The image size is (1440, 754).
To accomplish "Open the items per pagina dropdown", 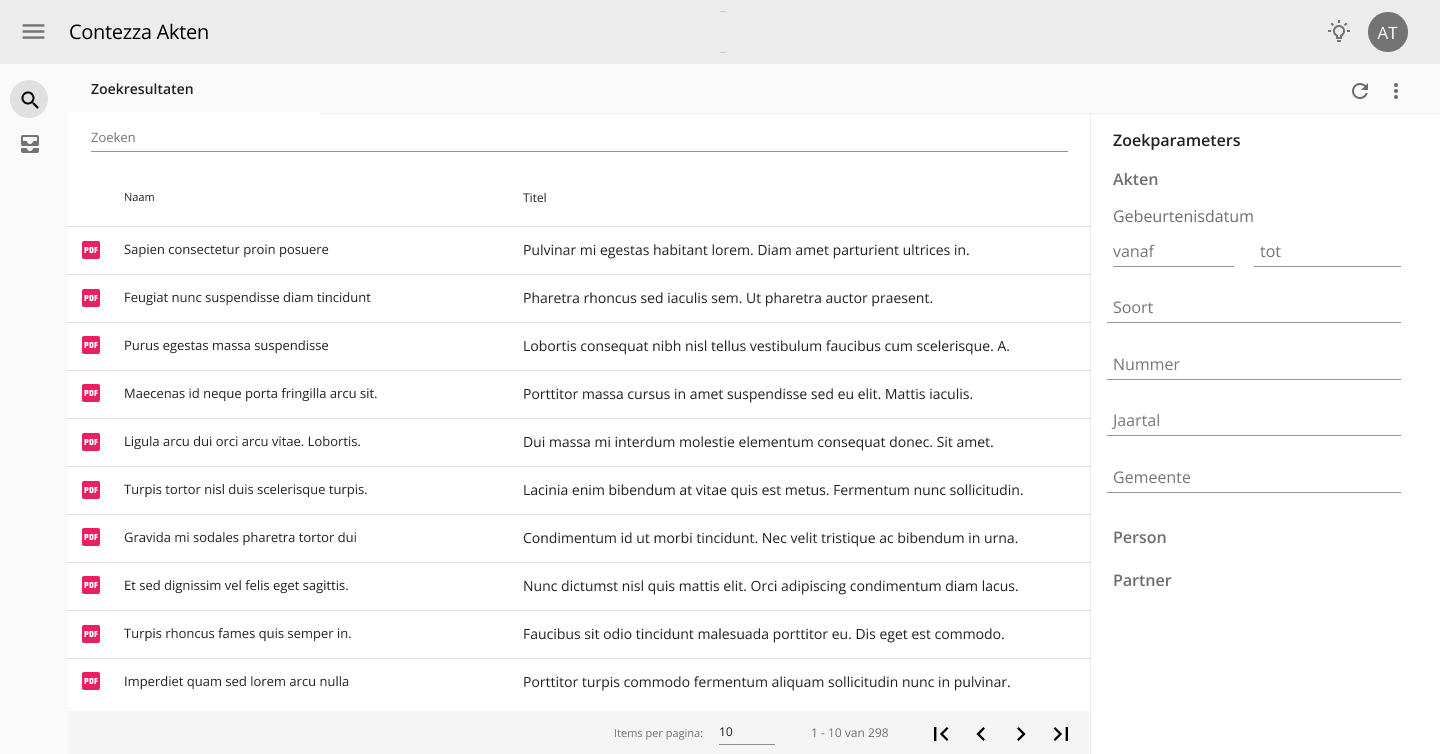I will (746, 732).
